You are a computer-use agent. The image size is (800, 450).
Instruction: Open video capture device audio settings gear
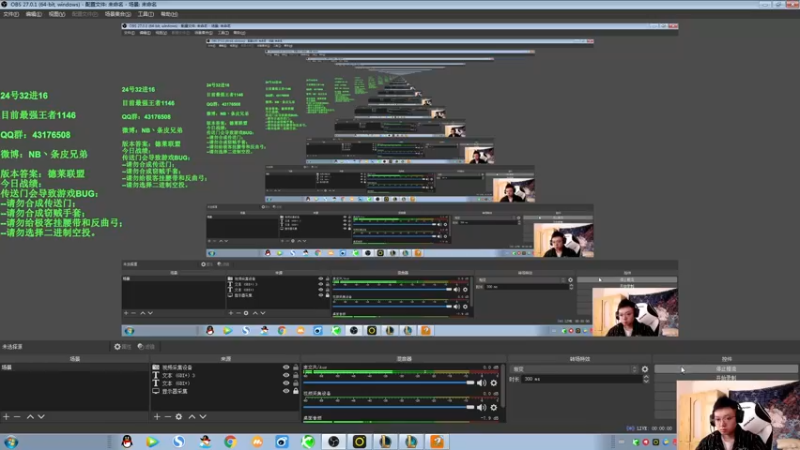coord(493,407)
